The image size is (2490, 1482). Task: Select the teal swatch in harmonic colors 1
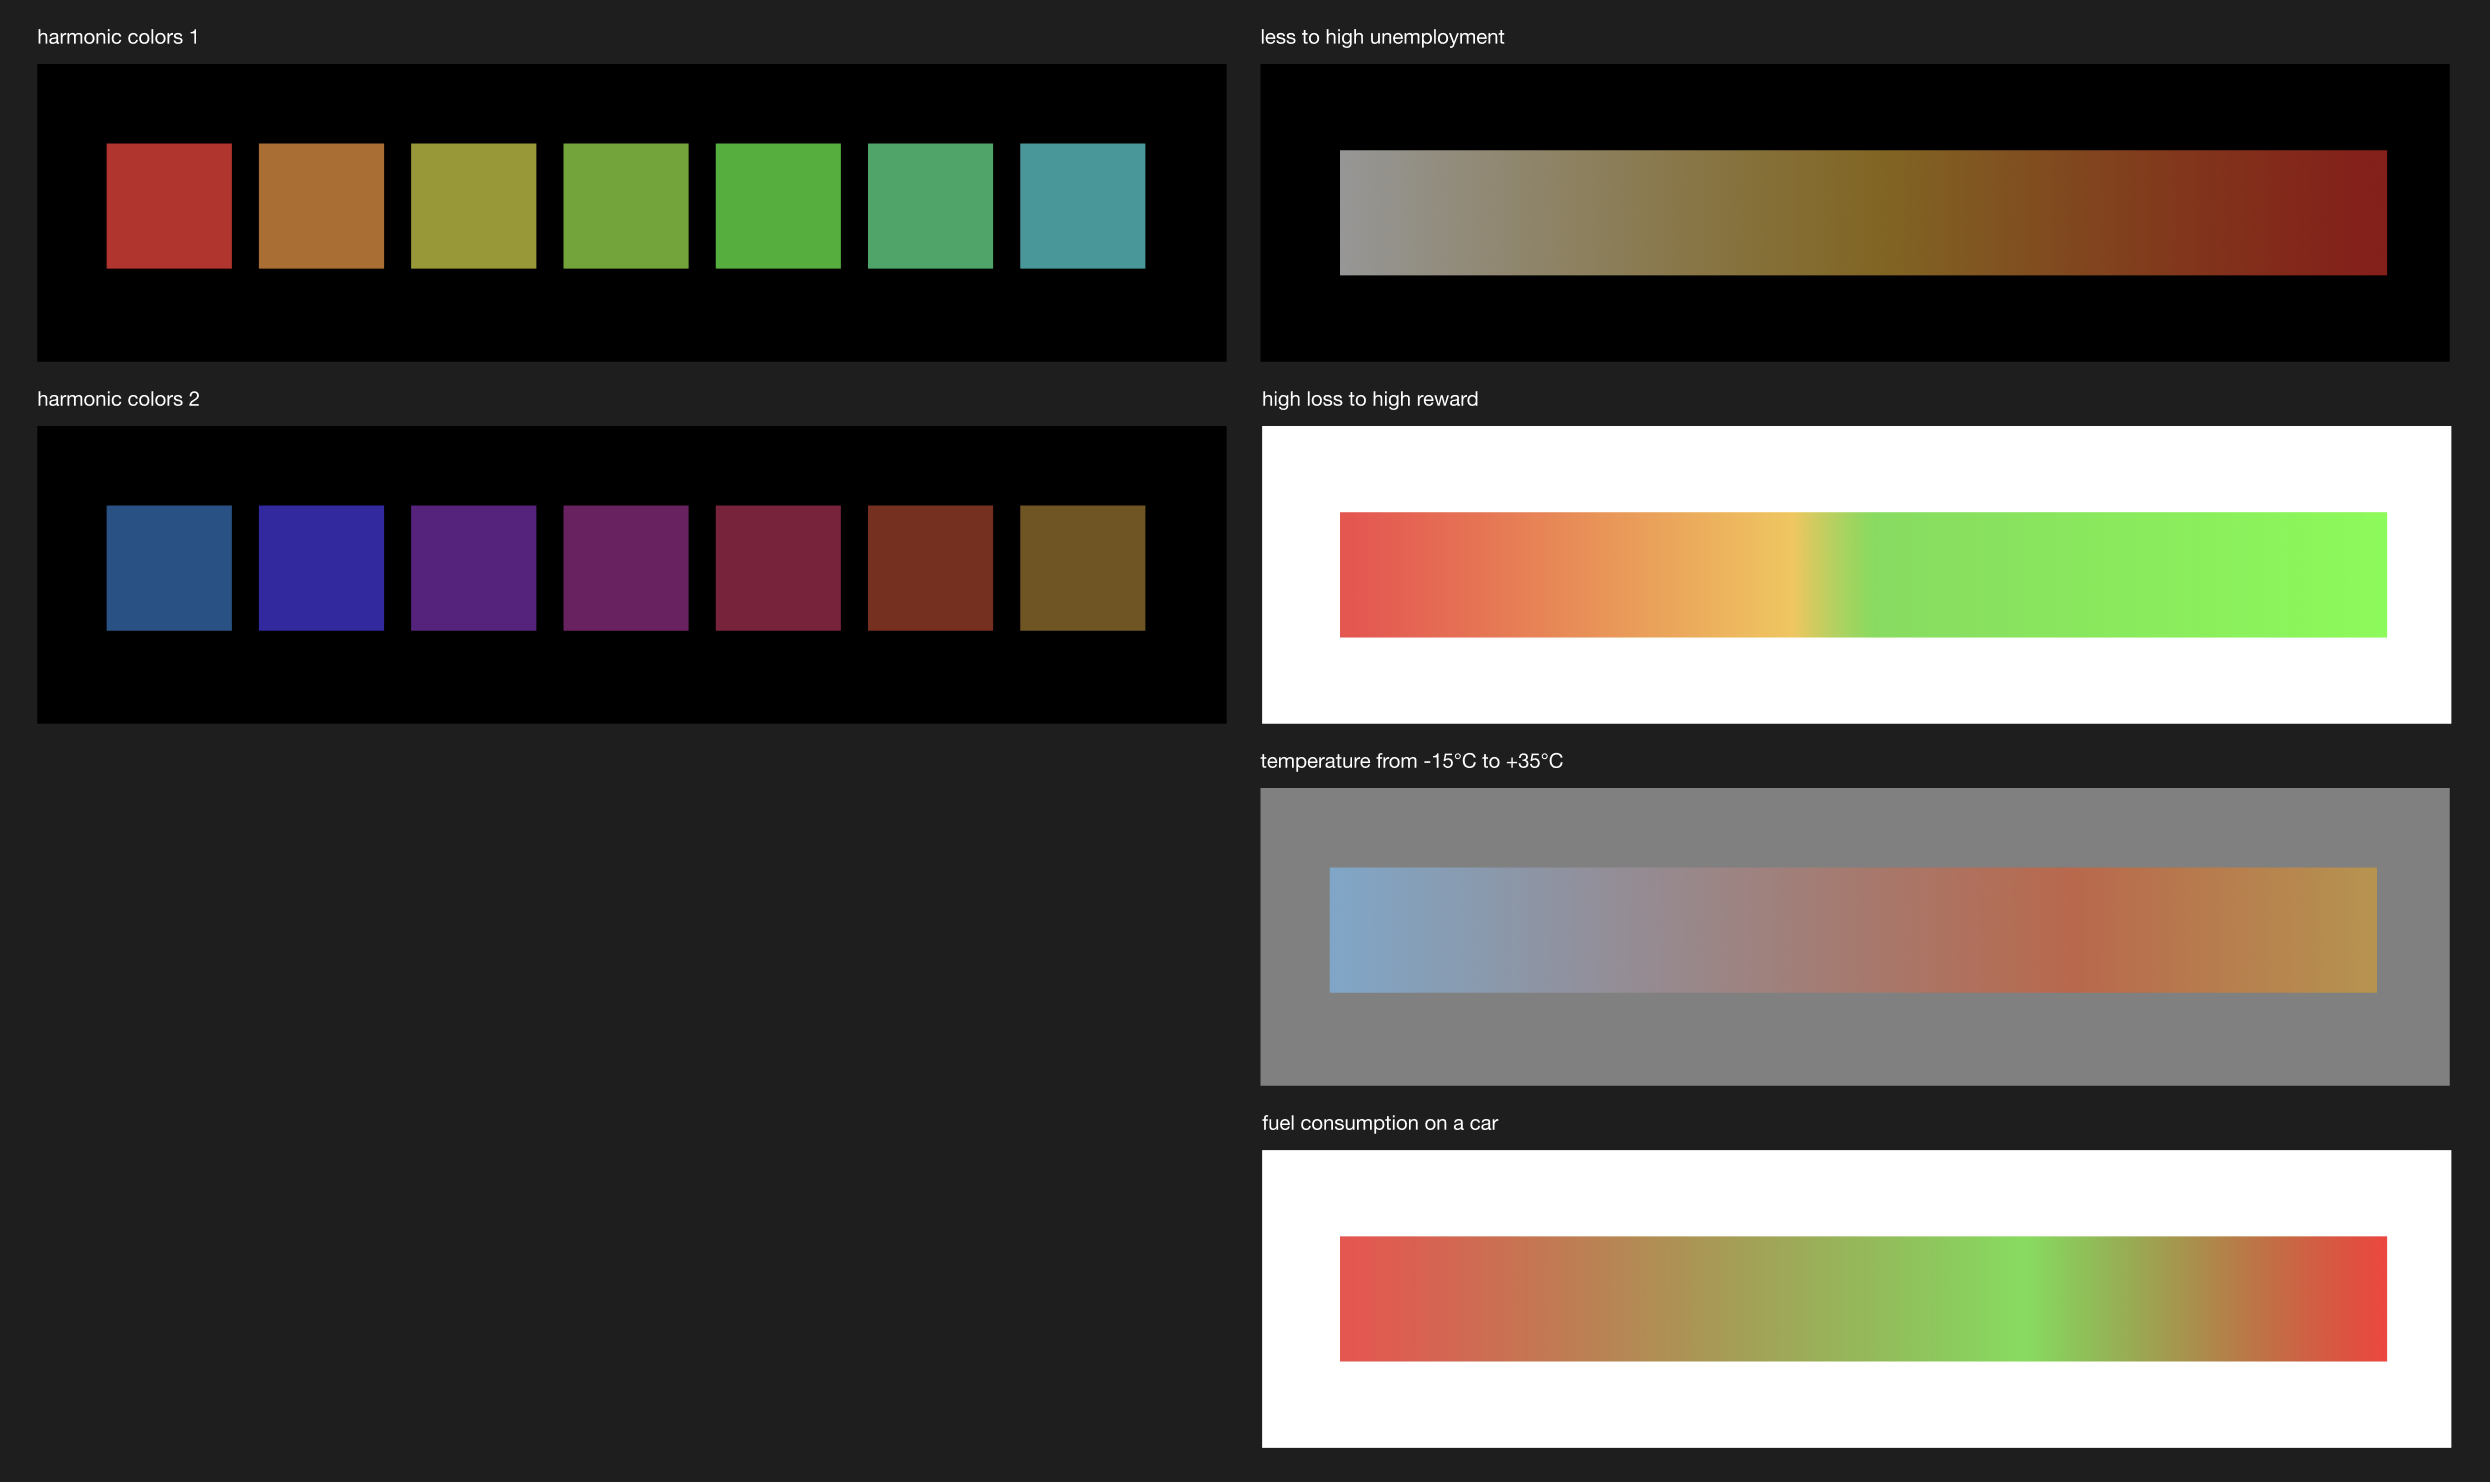[1082, 206]
